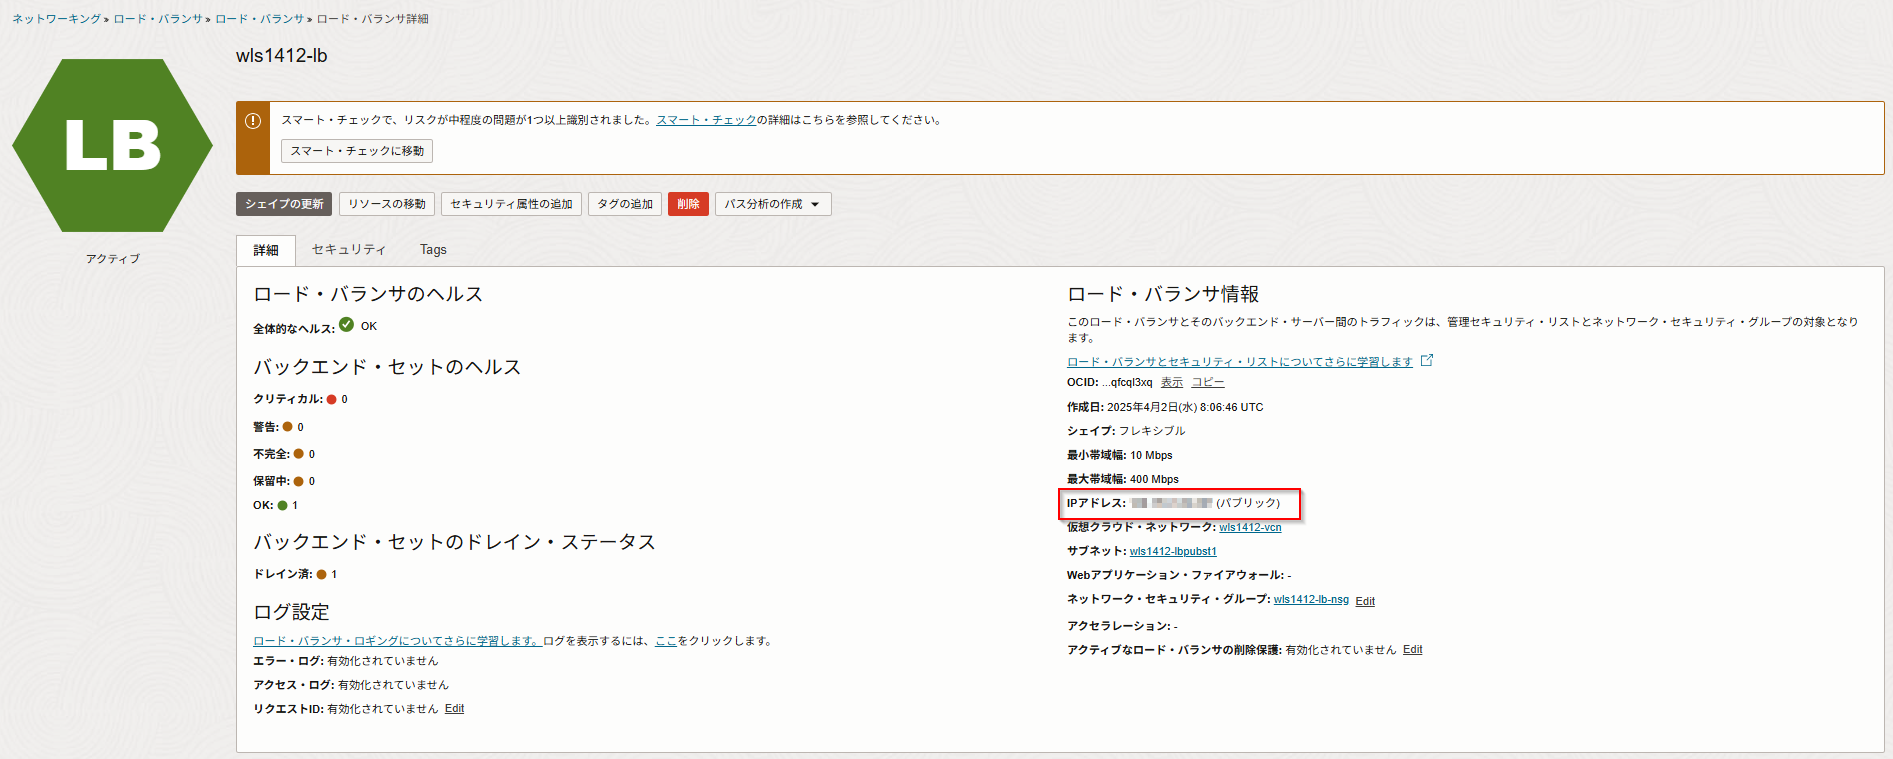
Task: Copy the OCID using the コピー link
Action: point(1207,383)
